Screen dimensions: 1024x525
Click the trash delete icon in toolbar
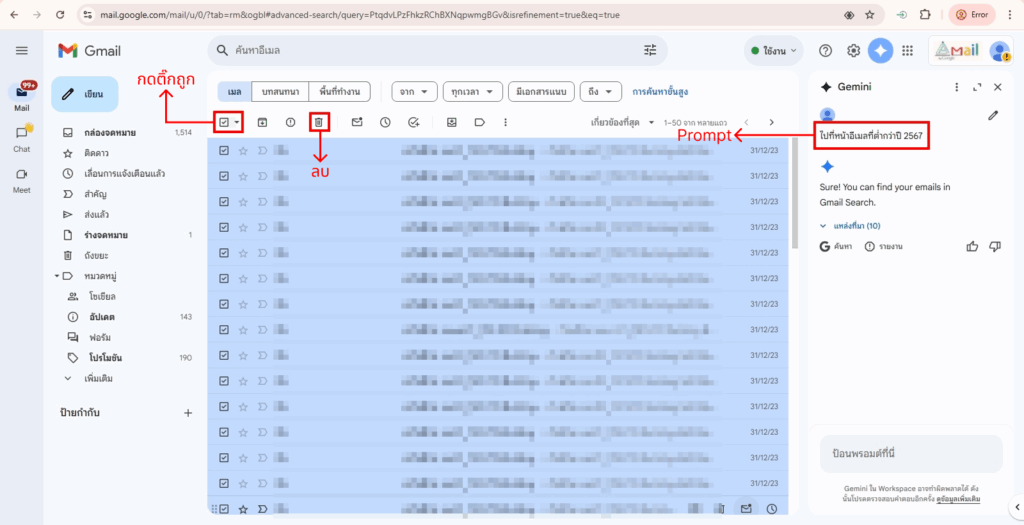coord(318,122)
